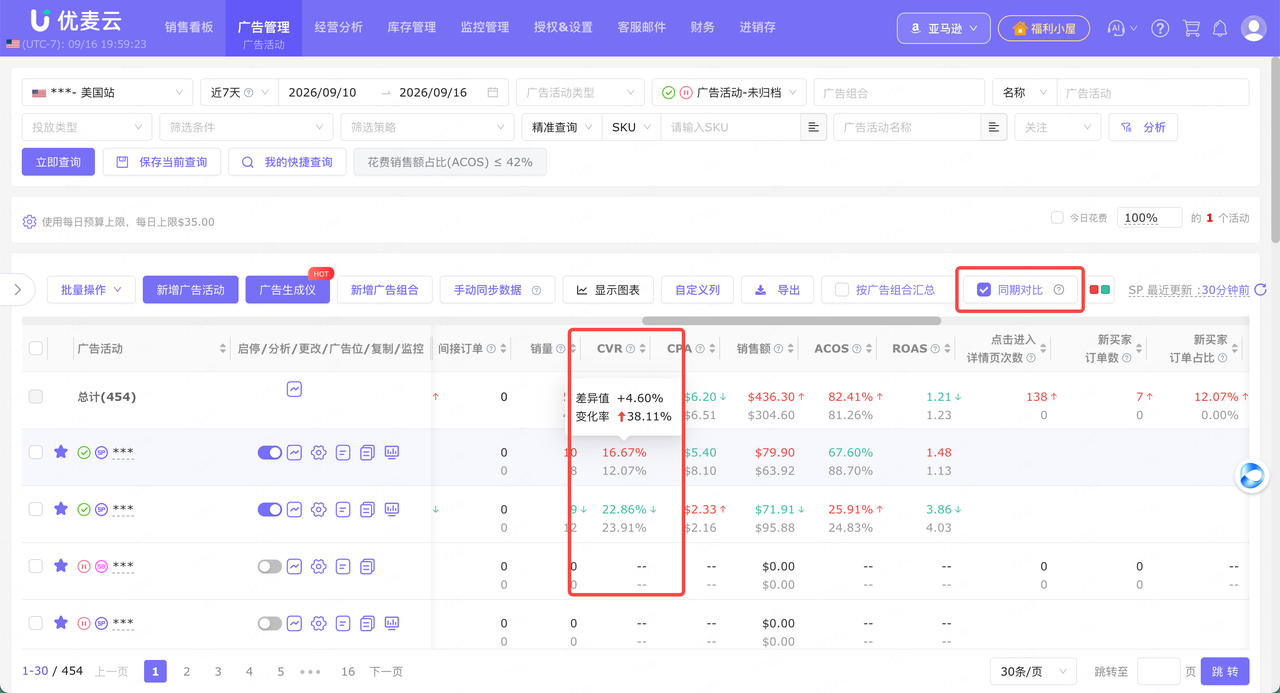This screenshot has height=693, width=1280.
Task: Open the floating blue assistant bubble
Action: coord(1252,477)
